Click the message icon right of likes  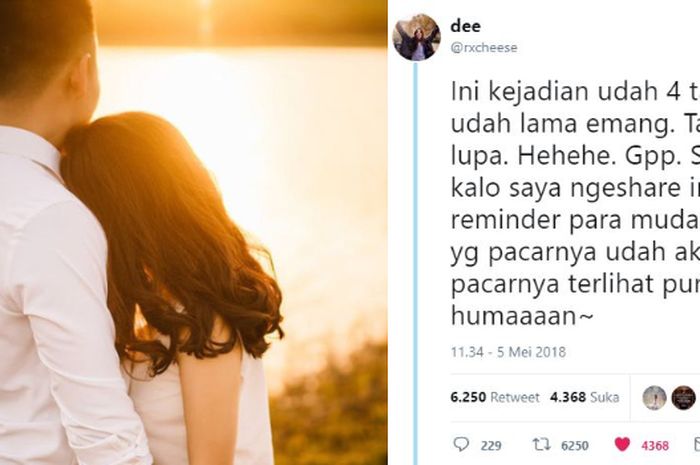click(x=696, y=444)
